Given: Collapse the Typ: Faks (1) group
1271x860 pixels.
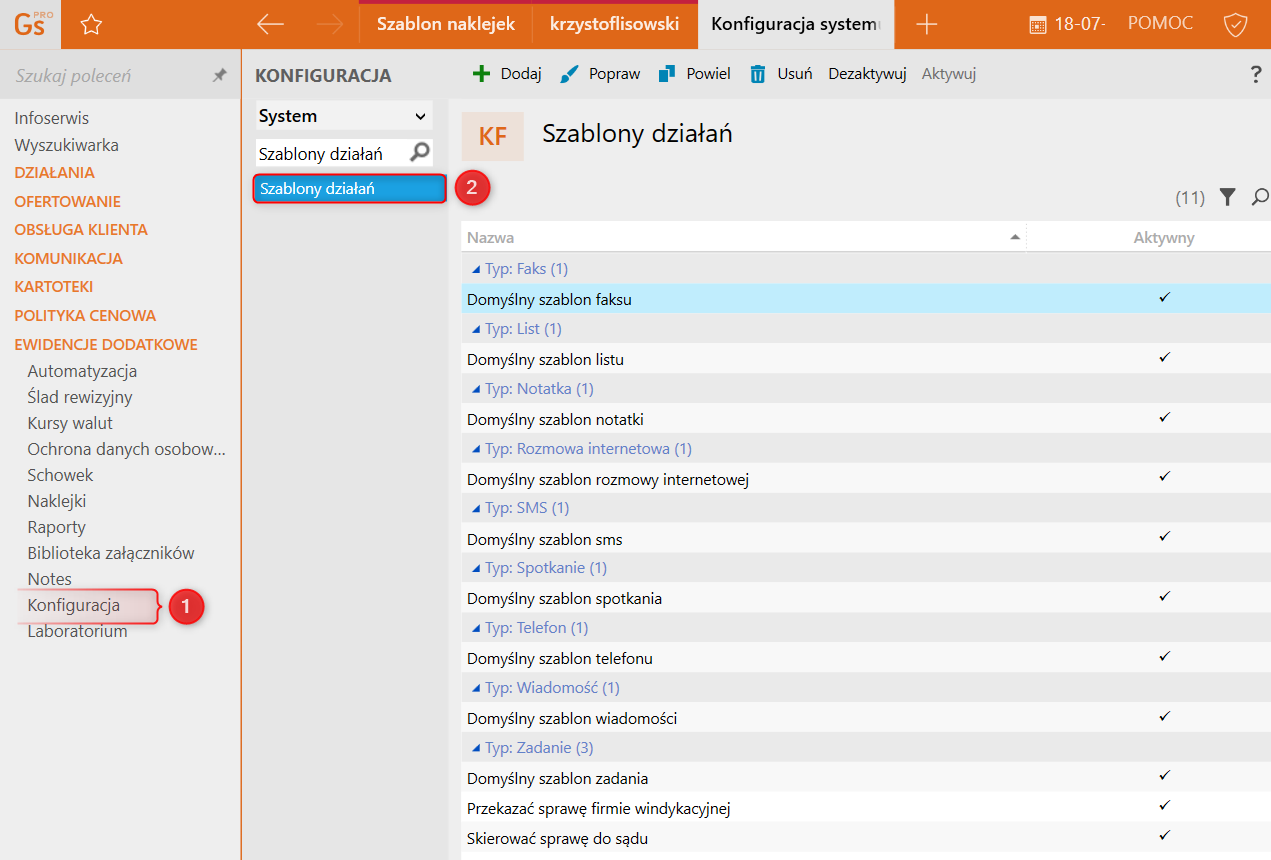Looking at the screenshot, I should 475,269.
